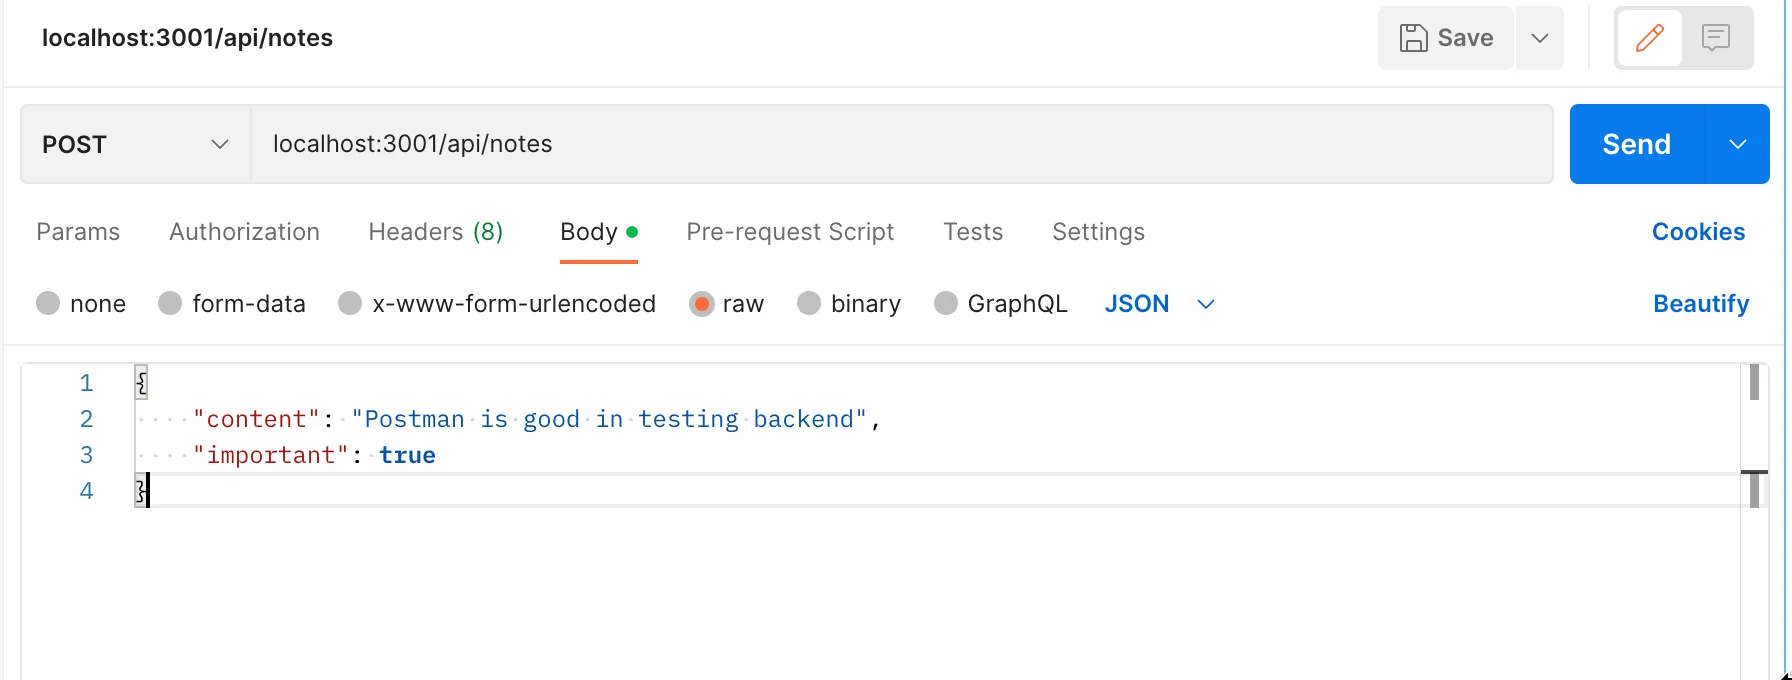This screenshot has height=680, width=1792.
Task: Open the Headers (8) tab
Action: 436,232
